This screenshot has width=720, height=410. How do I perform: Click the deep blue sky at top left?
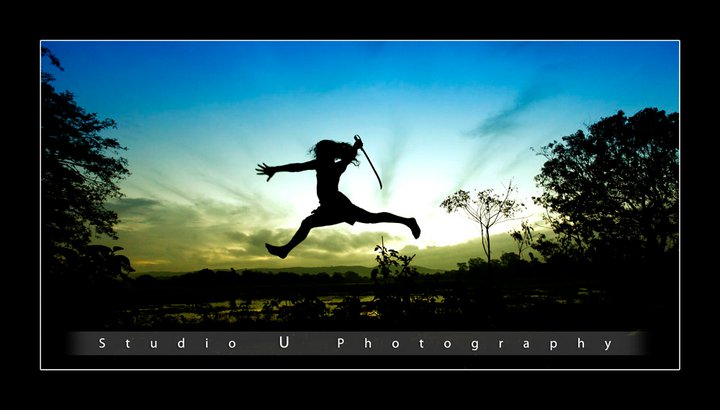150,70
